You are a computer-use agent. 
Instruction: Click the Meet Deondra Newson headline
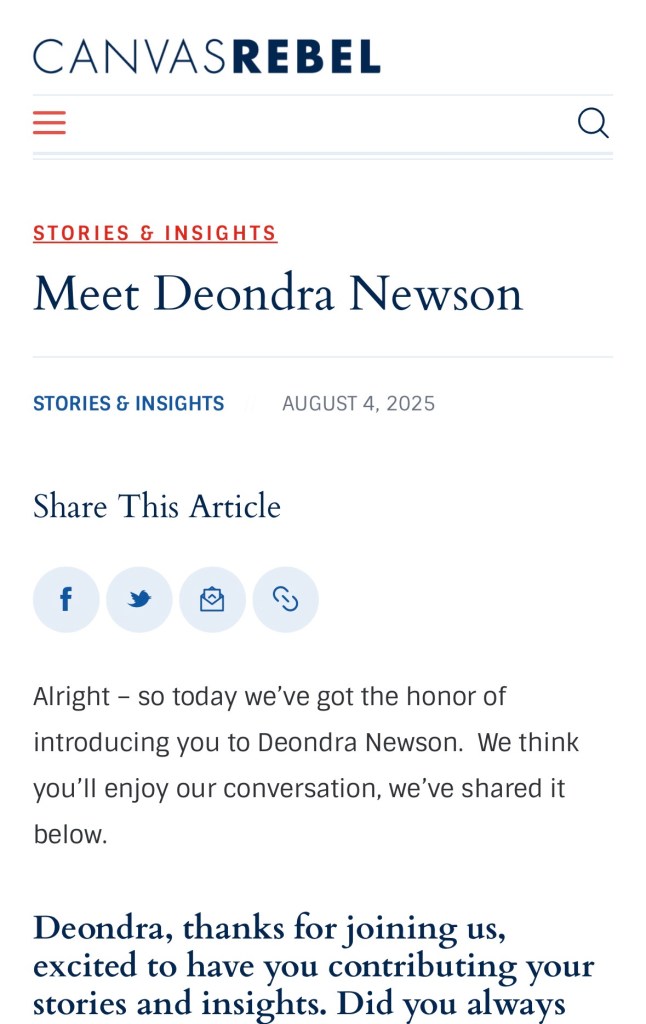[278, 294]
